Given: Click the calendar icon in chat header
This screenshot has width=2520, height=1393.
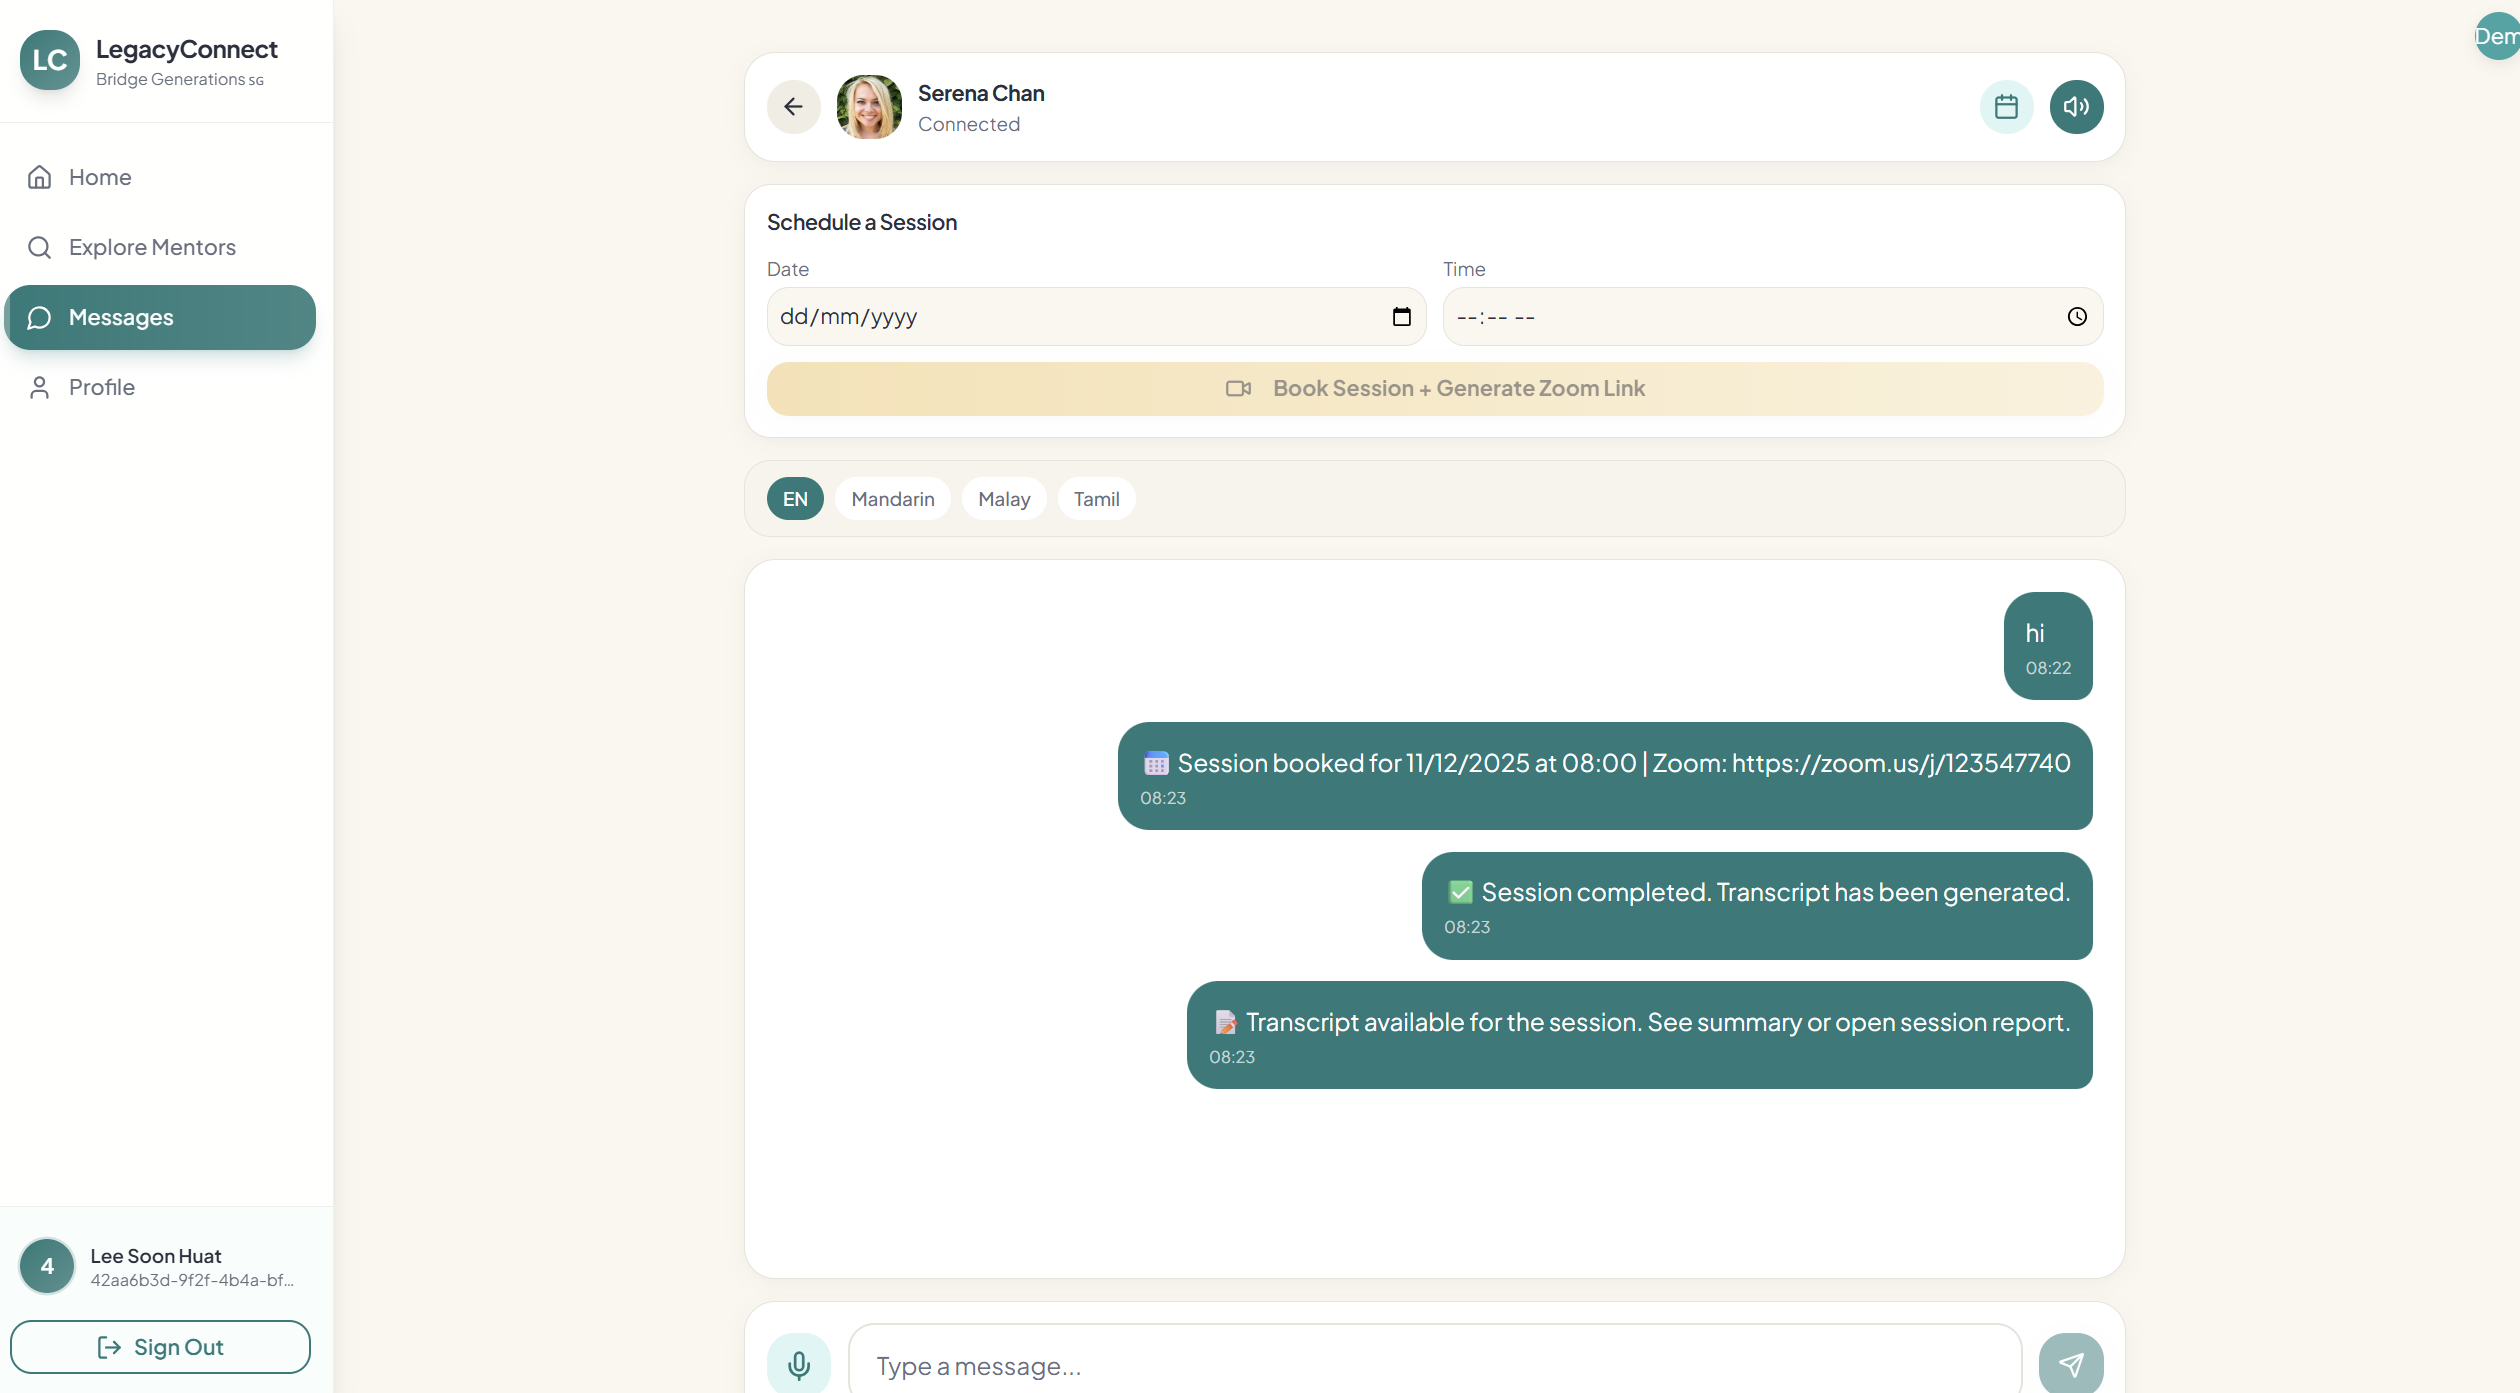Looking at the screenshot, I should click(x=2006, y=107).
